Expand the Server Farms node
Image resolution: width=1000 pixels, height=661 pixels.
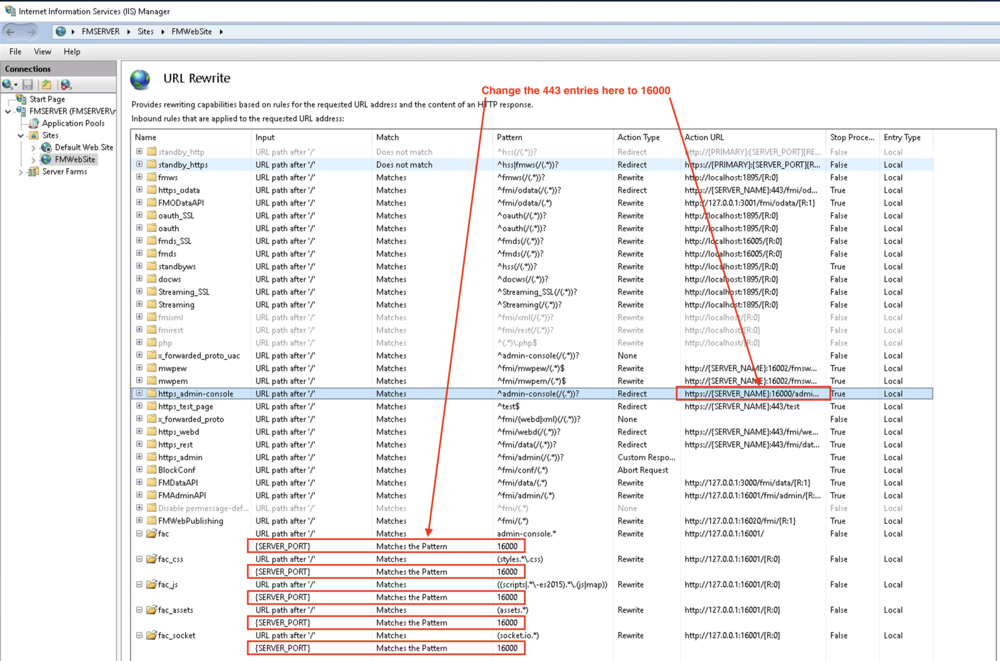coord(20,172)
